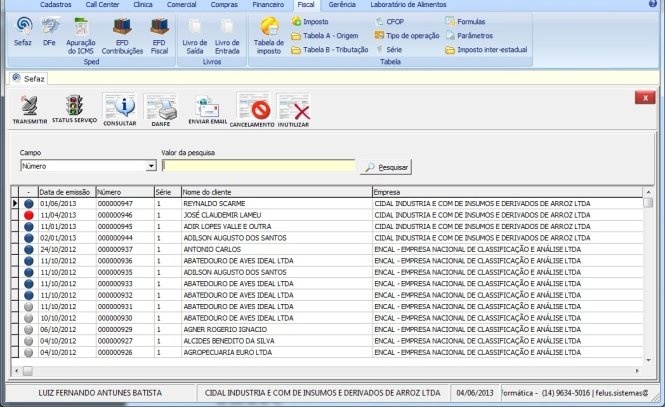Open Tabela B - Tributação
This screenshot has width=665, height=407.
330,50
